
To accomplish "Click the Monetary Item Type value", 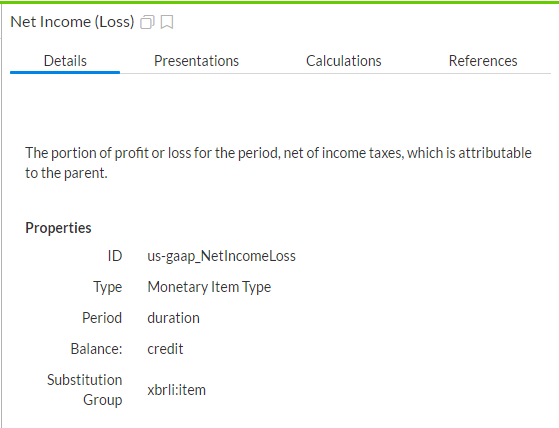I will coord(209,287).
